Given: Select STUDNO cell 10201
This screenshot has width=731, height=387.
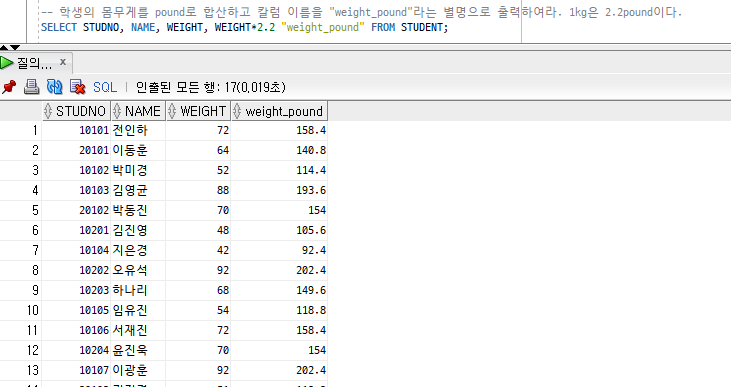Looking at the screenshot, I should 76,230.
